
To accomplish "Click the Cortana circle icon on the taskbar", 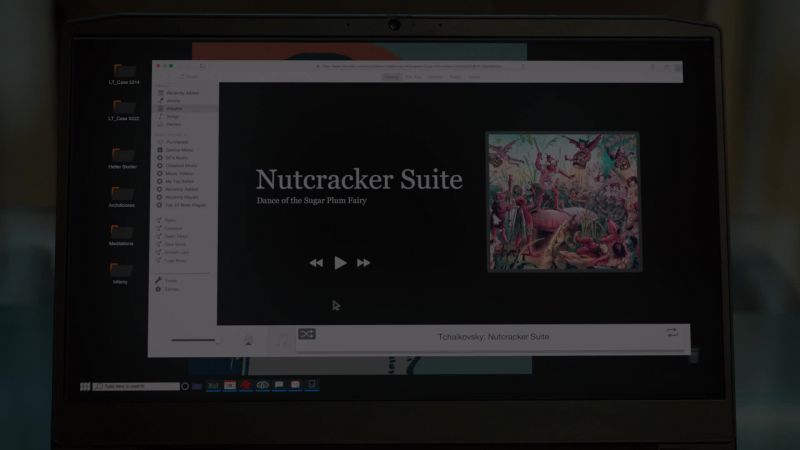I will click(x=185, y=386).
